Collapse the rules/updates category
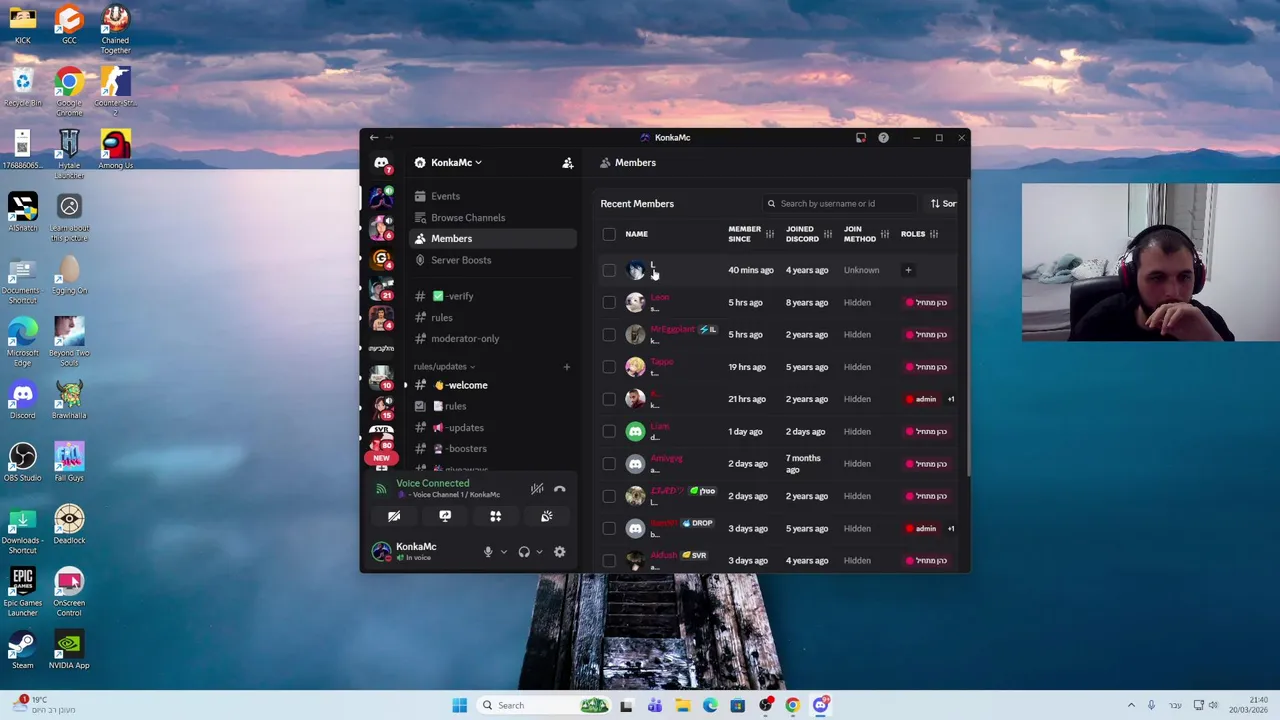The image size is (1280, 720). click(x=444, y=367)
